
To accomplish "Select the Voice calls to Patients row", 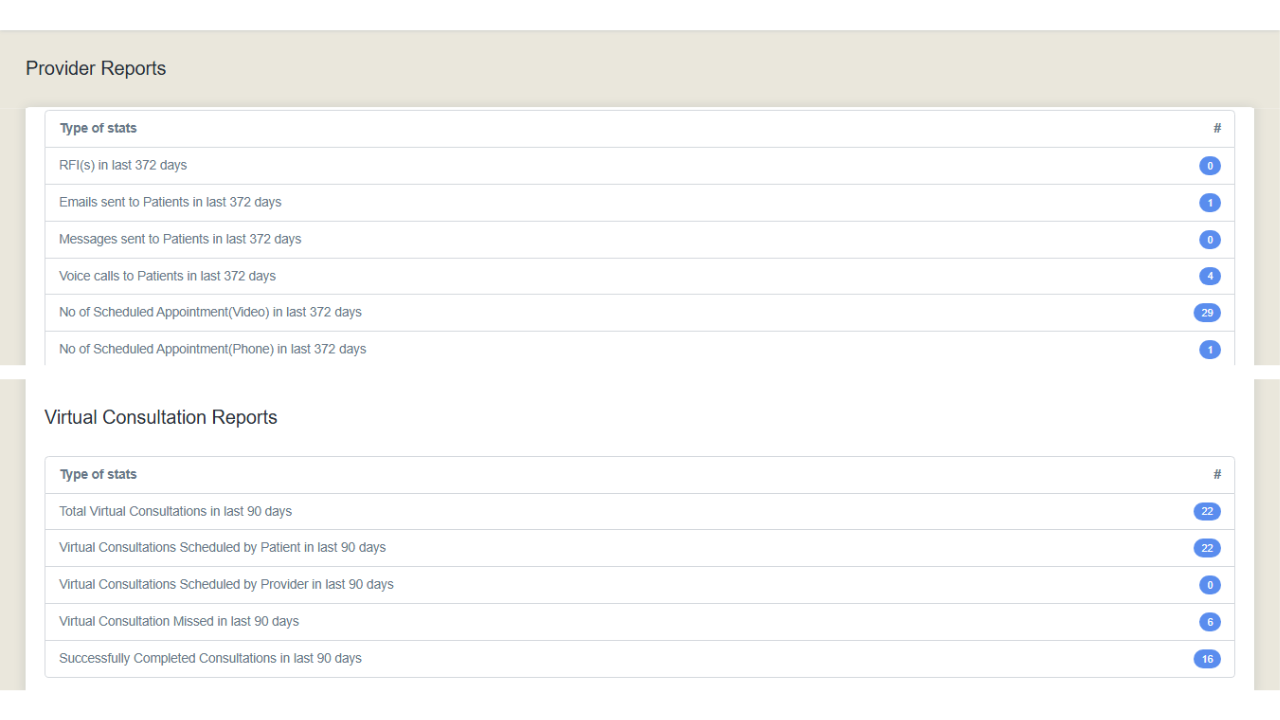I will (167, 276).
